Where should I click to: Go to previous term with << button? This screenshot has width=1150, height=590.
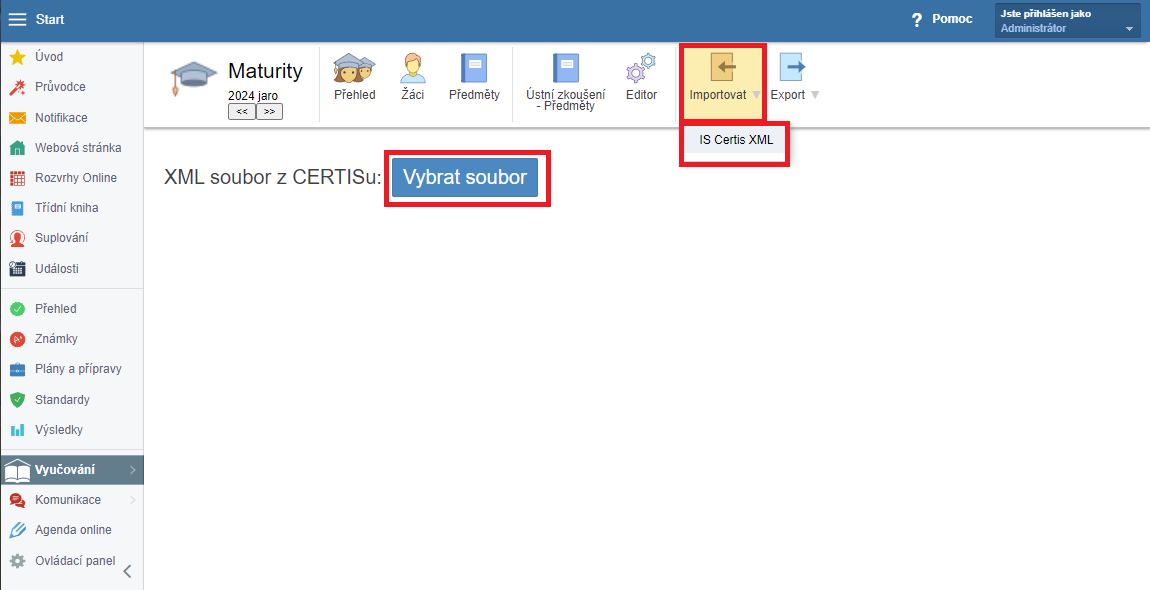[x=241, y=112]
